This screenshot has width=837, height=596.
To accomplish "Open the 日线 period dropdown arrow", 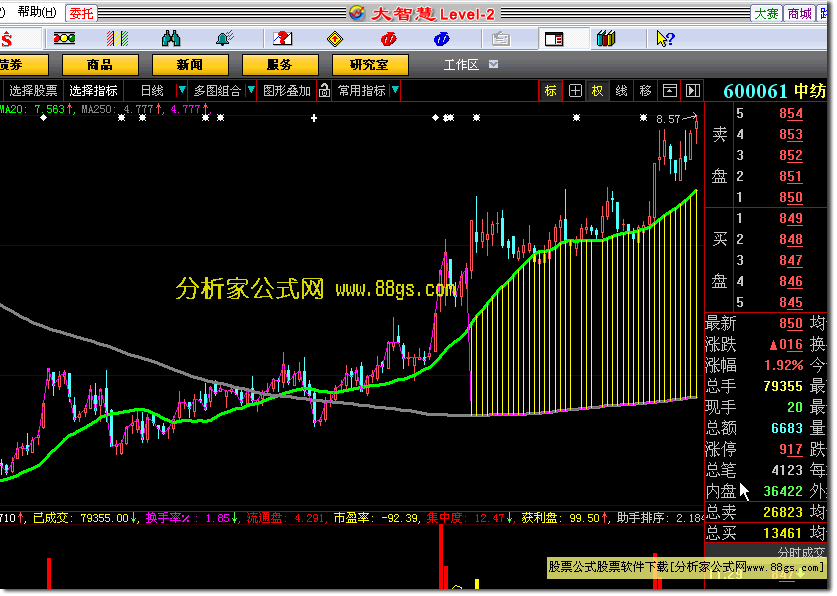I will pos(182,90).
